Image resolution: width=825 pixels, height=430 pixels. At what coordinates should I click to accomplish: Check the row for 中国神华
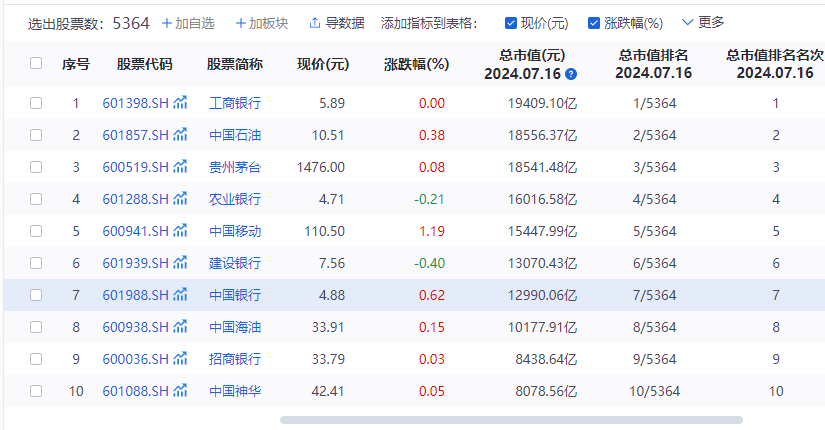(36, 391)
